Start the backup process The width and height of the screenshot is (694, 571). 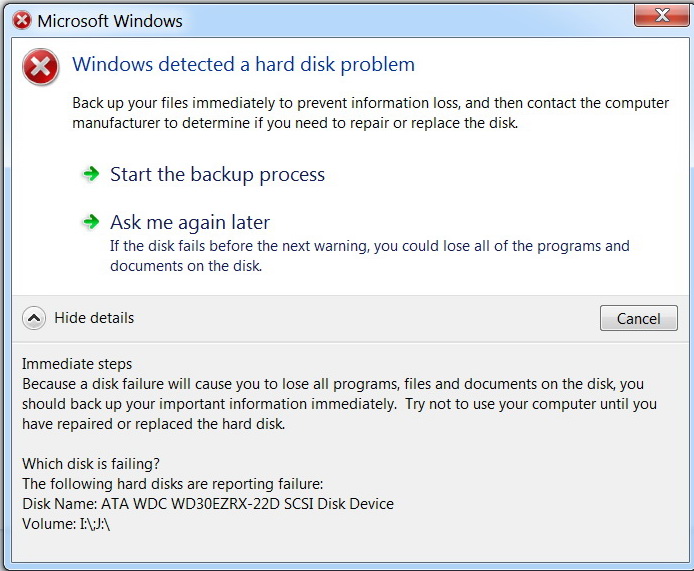(x=217, y=174)
